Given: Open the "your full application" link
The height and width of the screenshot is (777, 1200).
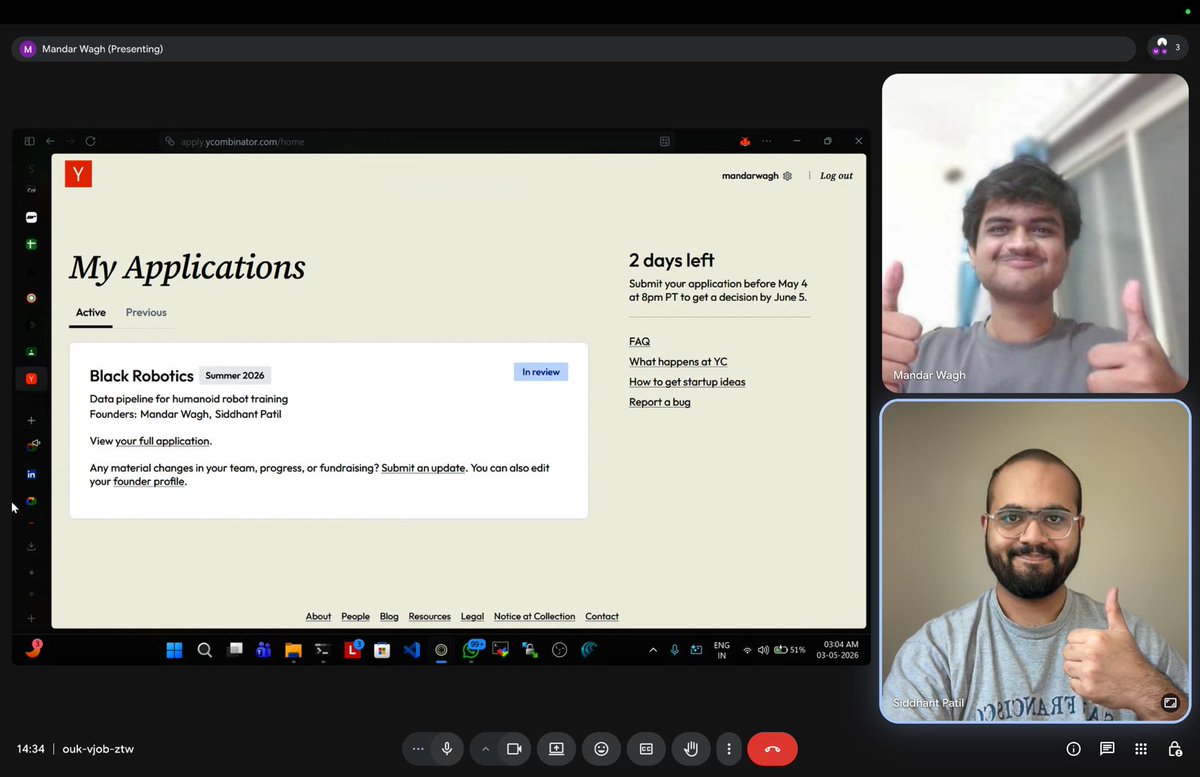Looking at the screenshot, I should 162,441.
